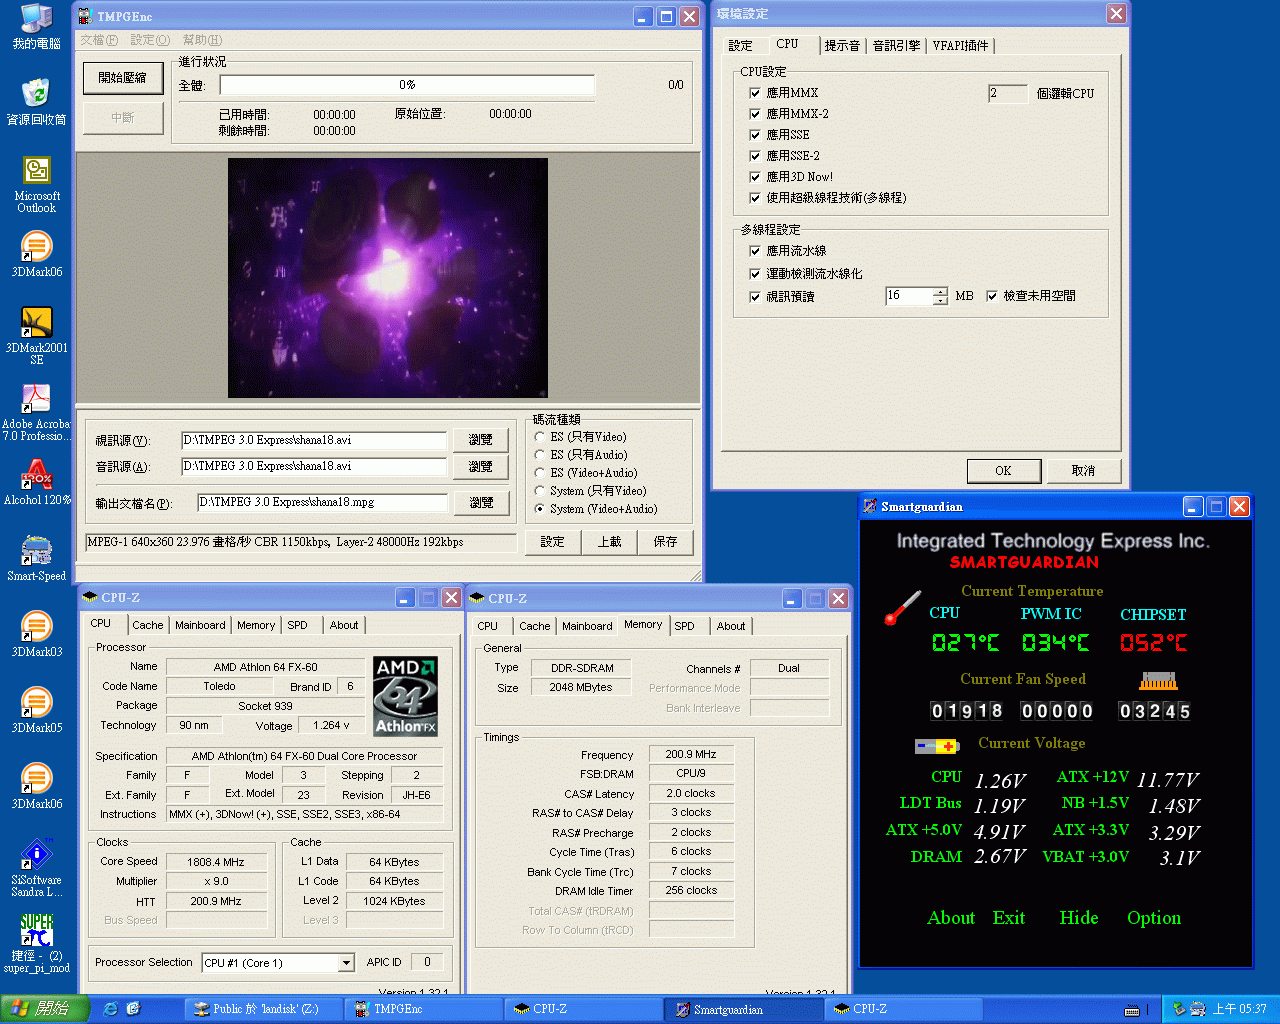Click the overall encoding progress bar
This screenshot has width=1280, height=1024.
tap(407, 86)
